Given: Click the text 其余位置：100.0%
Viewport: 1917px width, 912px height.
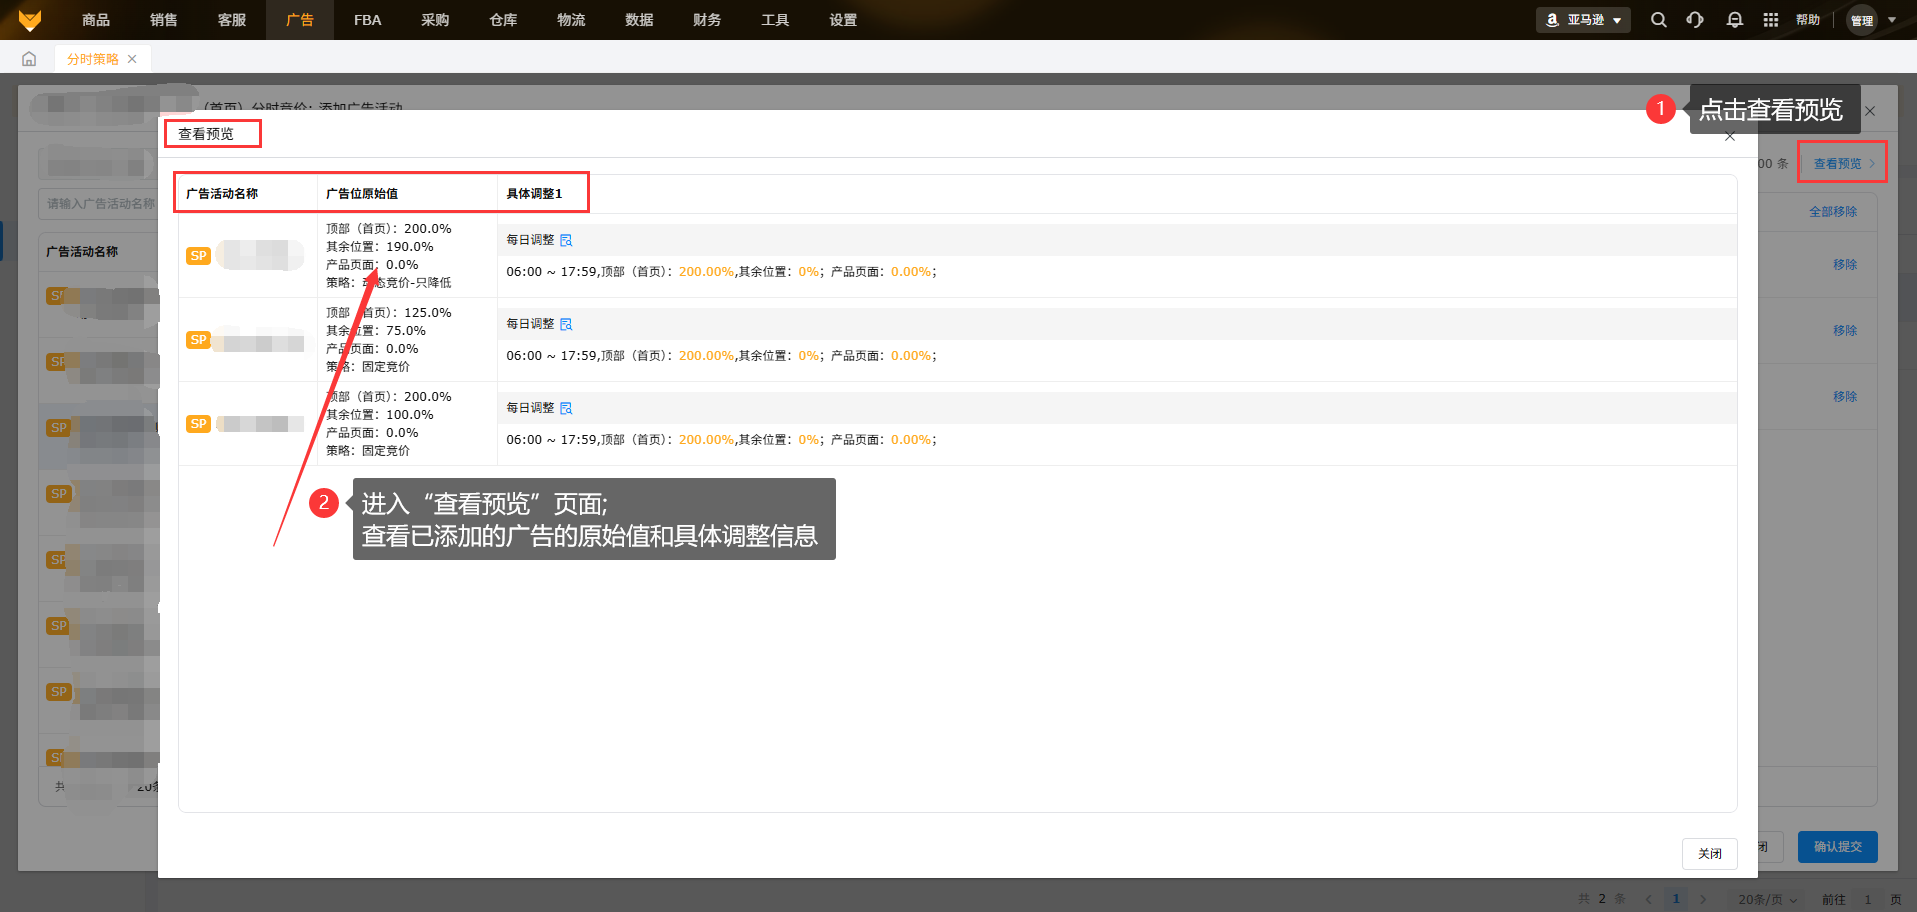Looking at the screenshot, I should (x=380, y=415).
